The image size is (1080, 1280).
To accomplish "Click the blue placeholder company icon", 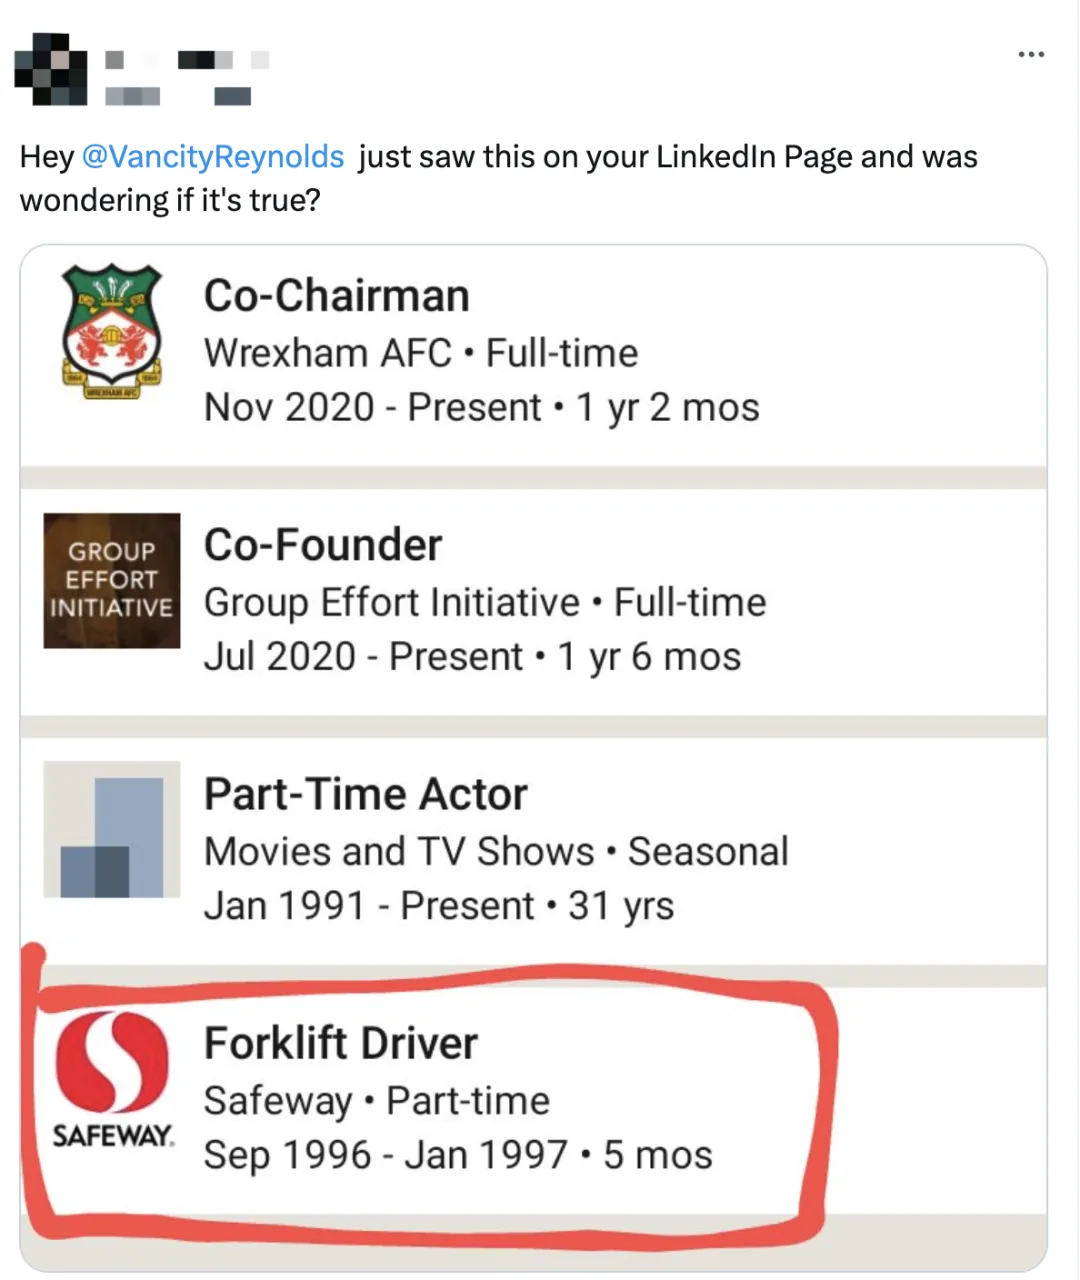I will [112, 829].
